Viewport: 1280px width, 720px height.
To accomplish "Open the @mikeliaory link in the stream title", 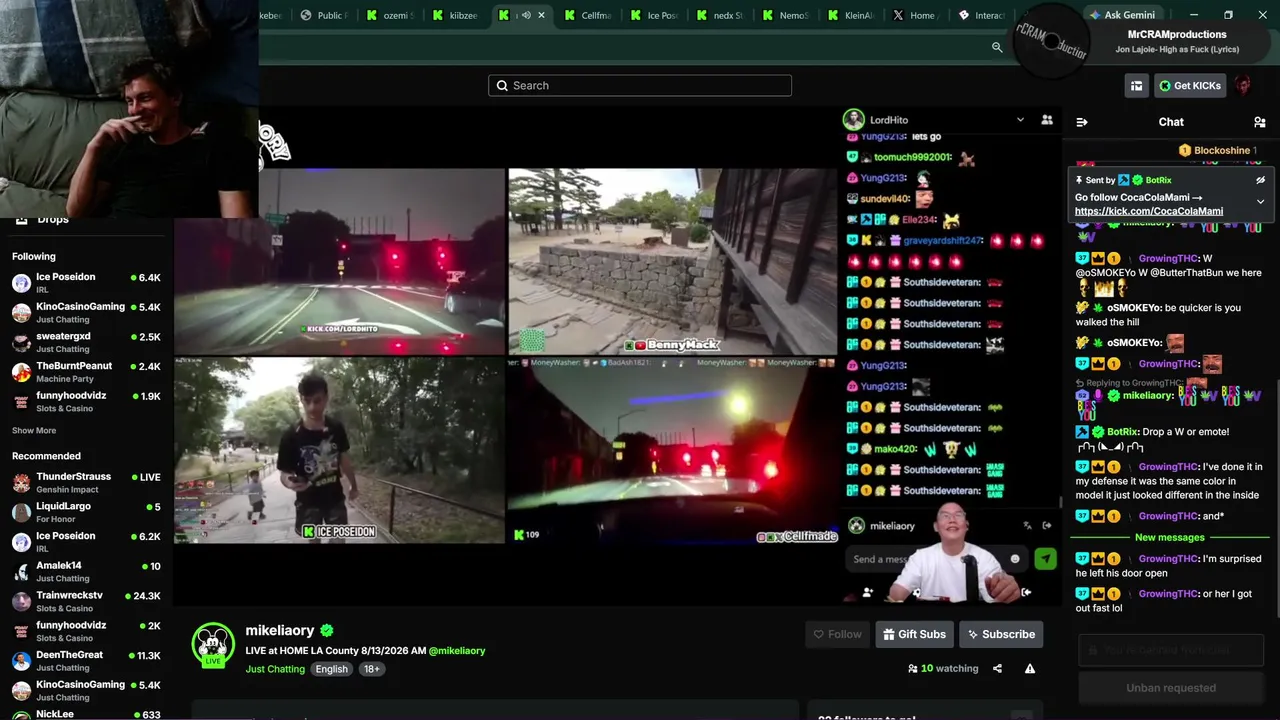I will click(x=457, y=651).
